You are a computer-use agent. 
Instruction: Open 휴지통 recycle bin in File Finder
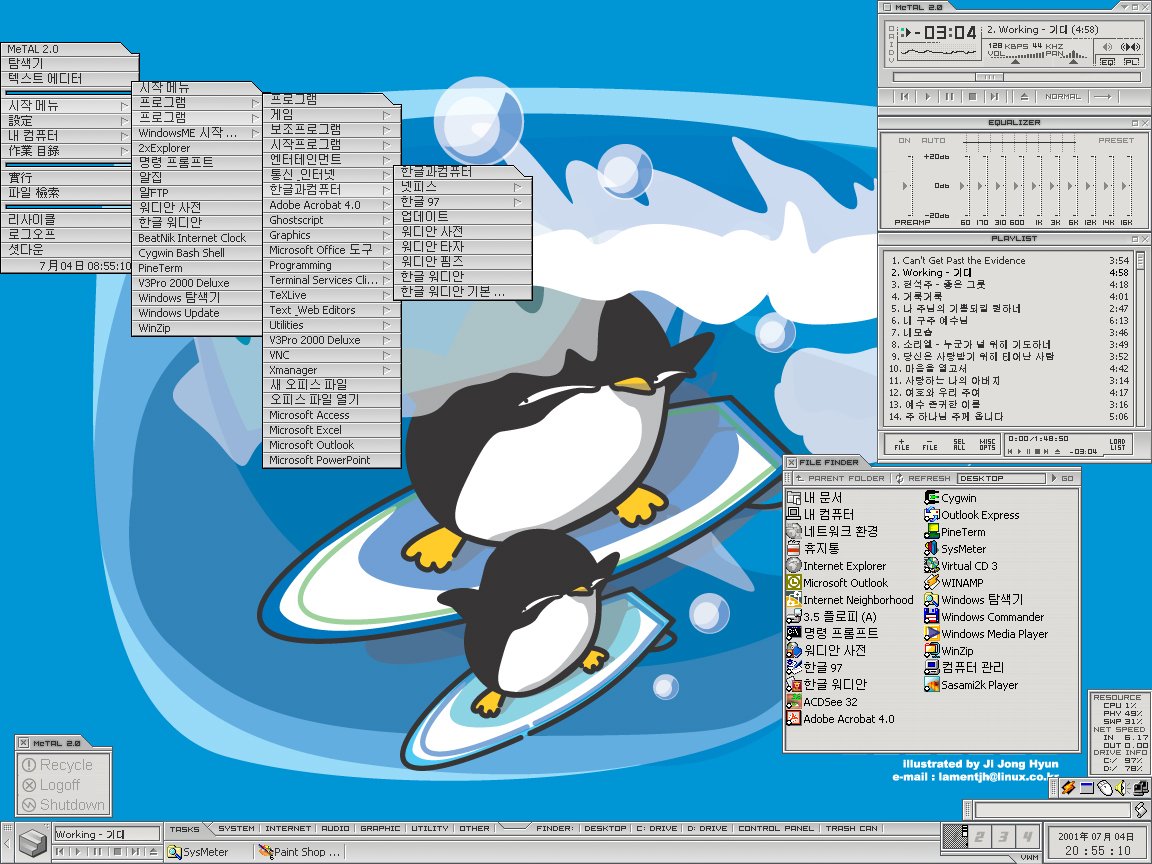813,549
